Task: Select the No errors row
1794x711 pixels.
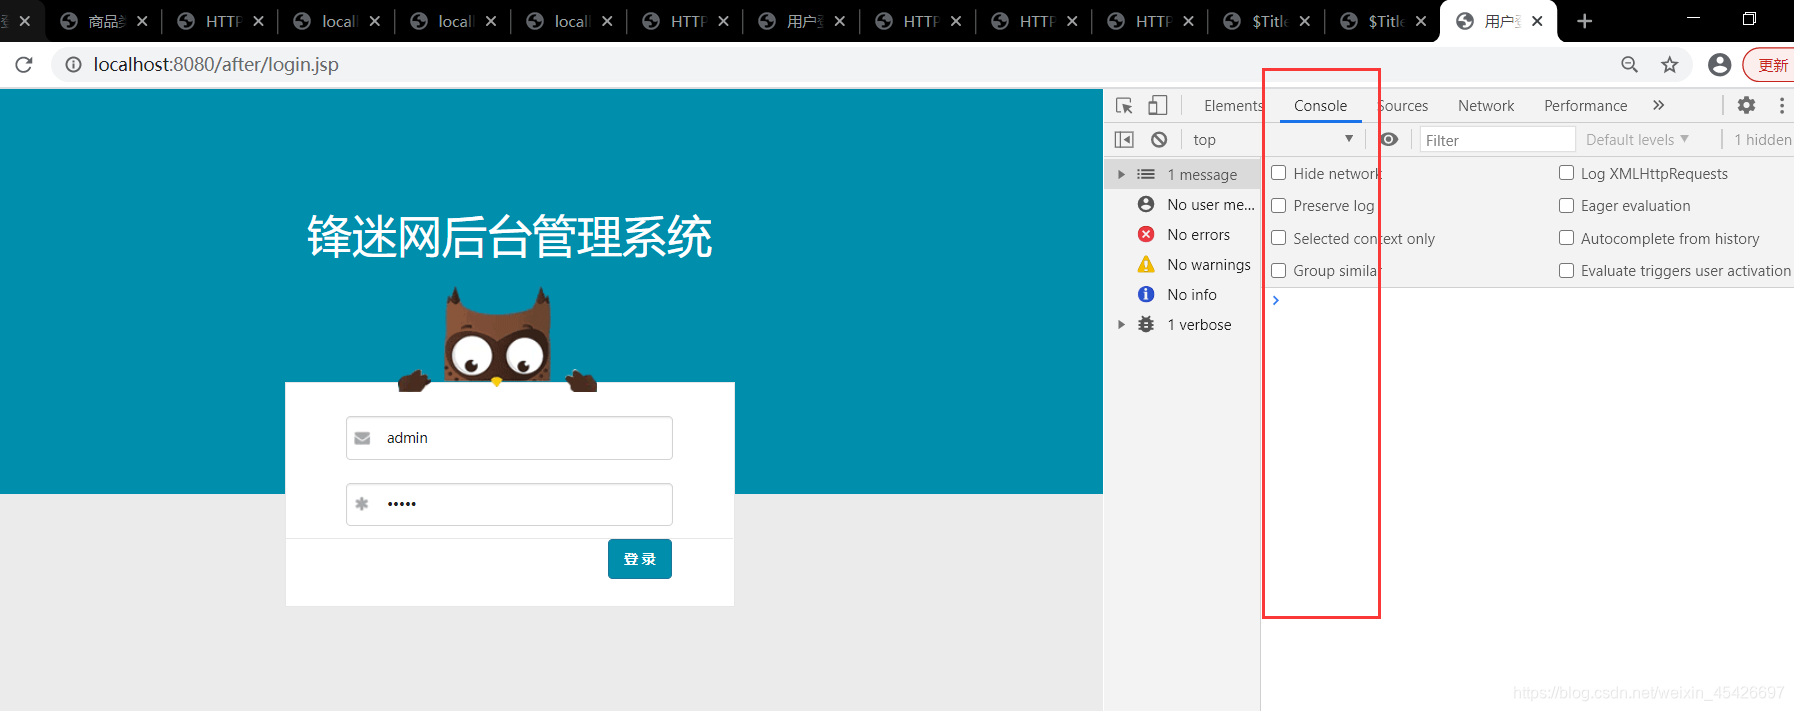Action: [1183, 234]
